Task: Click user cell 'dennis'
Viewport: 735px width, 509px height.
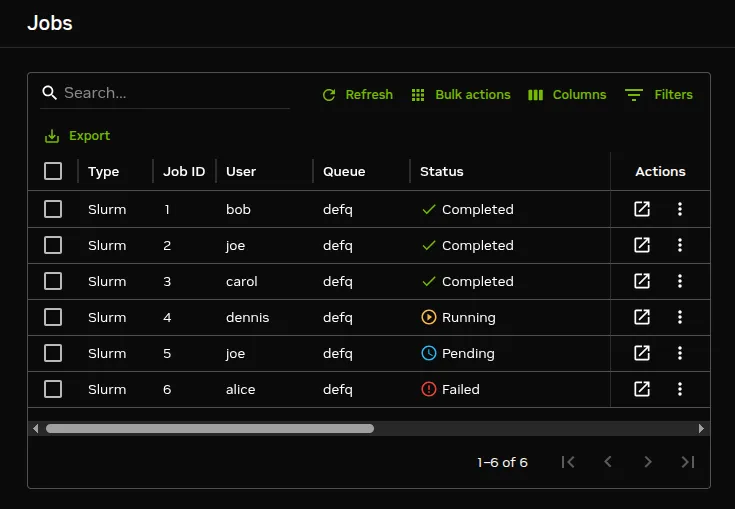Action: (x=248, y=318)
